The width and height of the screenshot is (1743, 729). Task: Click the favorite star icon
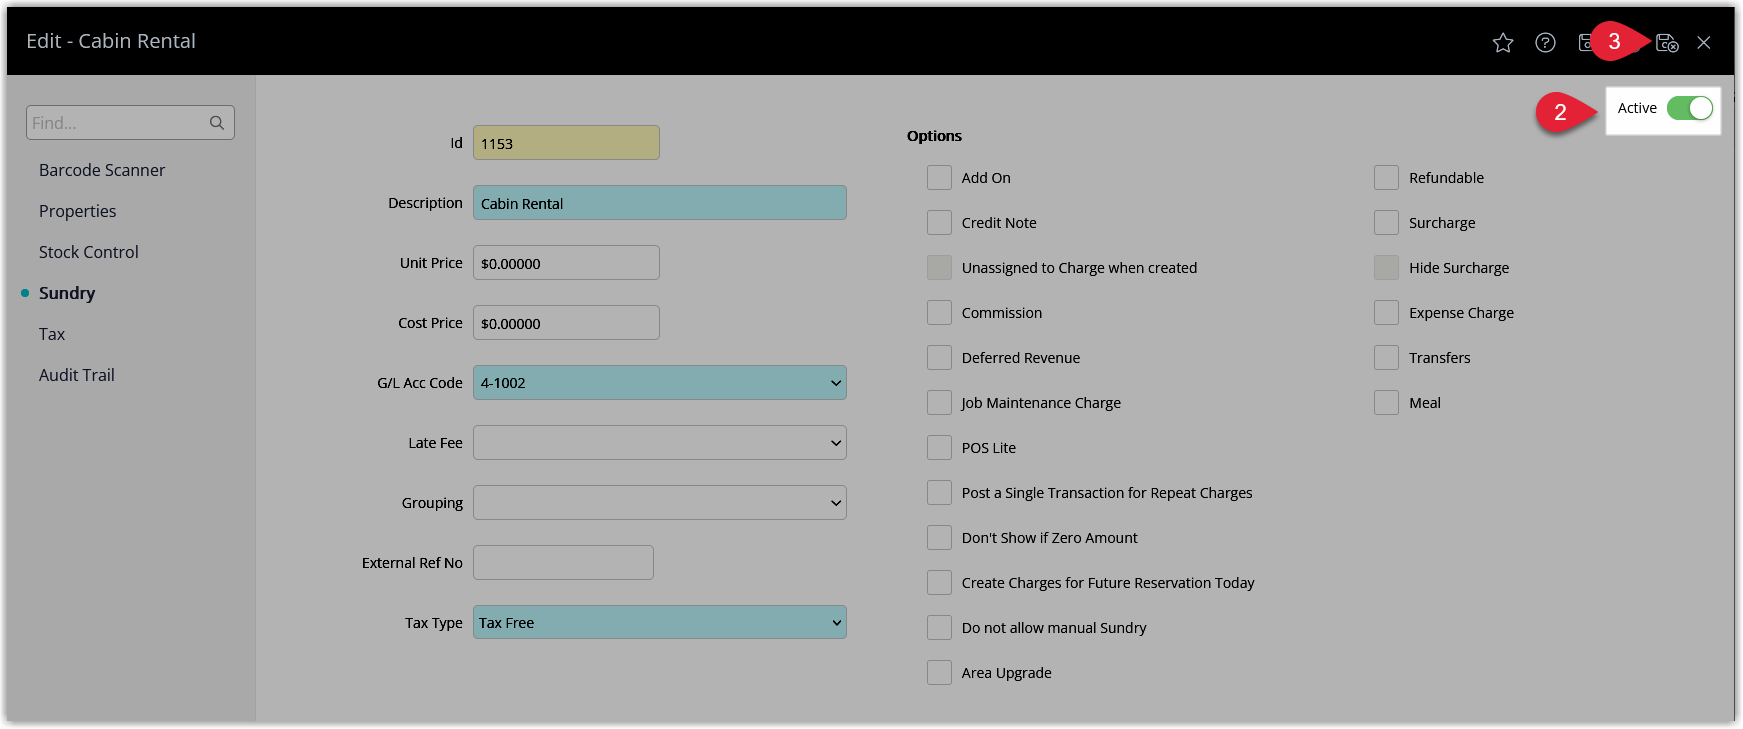tap(1502, 43)
